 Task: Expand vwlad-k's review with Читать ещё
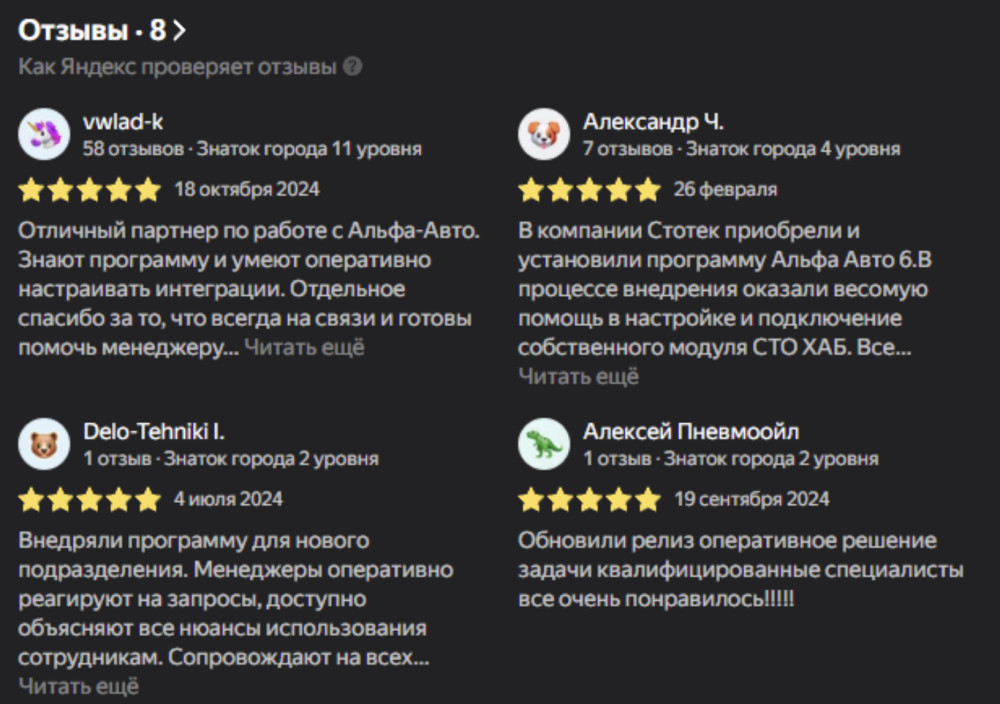[x=305, y=347]
